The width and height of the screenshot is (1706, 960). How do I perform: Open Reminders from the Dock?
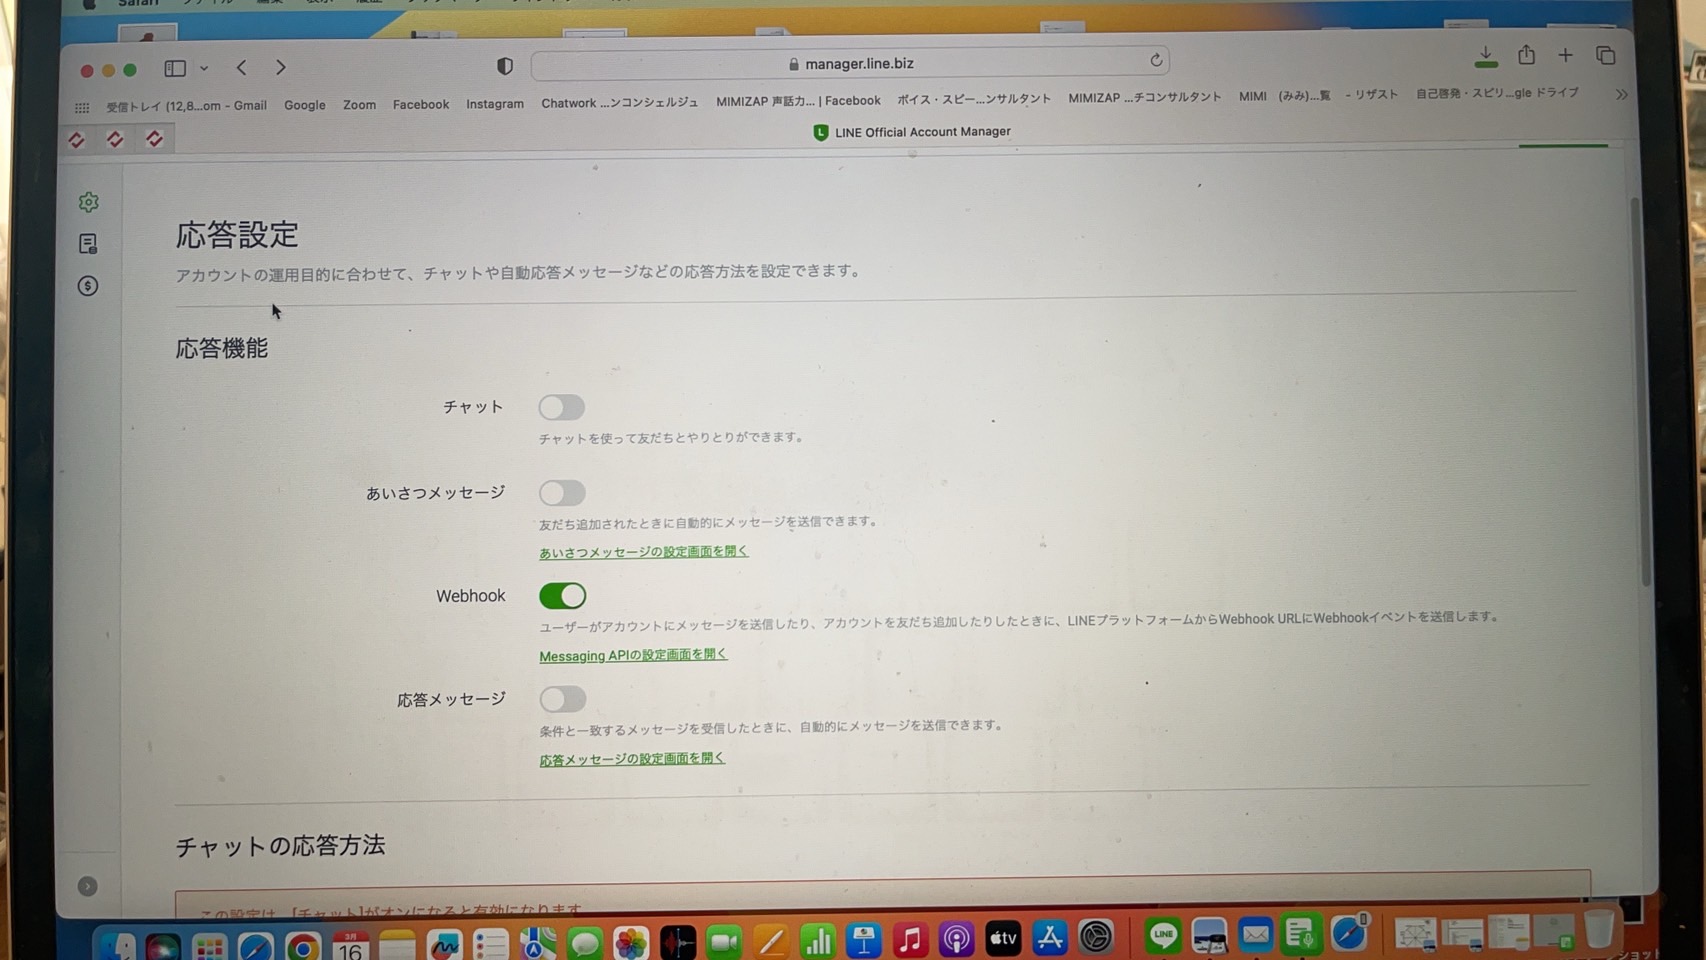tap(491, 945)
